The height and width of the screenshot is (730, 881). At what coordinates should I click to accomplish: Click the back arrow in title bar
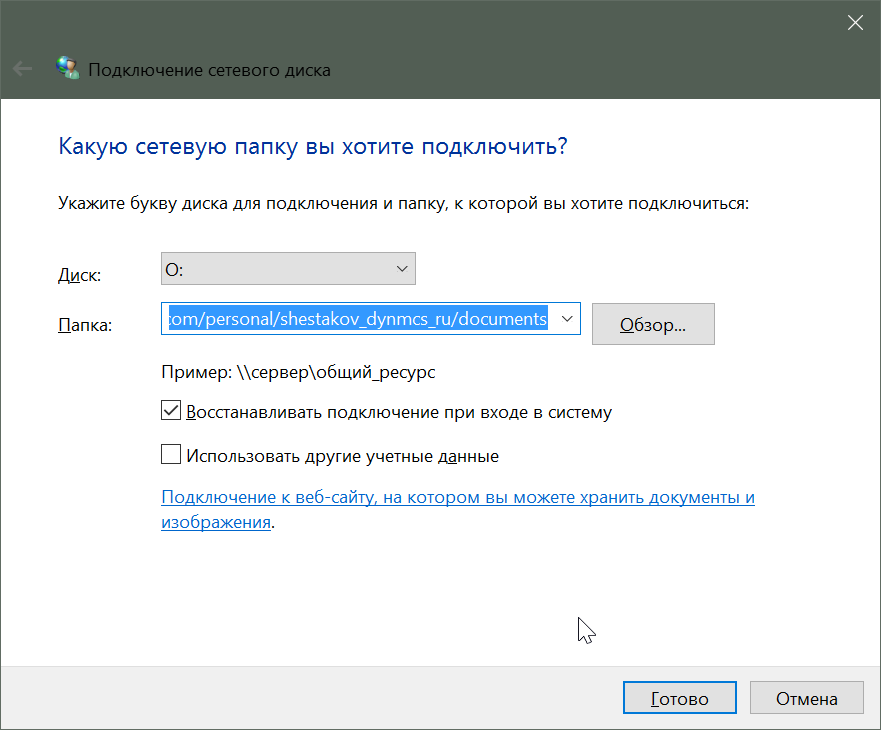[x=22, y=69]
